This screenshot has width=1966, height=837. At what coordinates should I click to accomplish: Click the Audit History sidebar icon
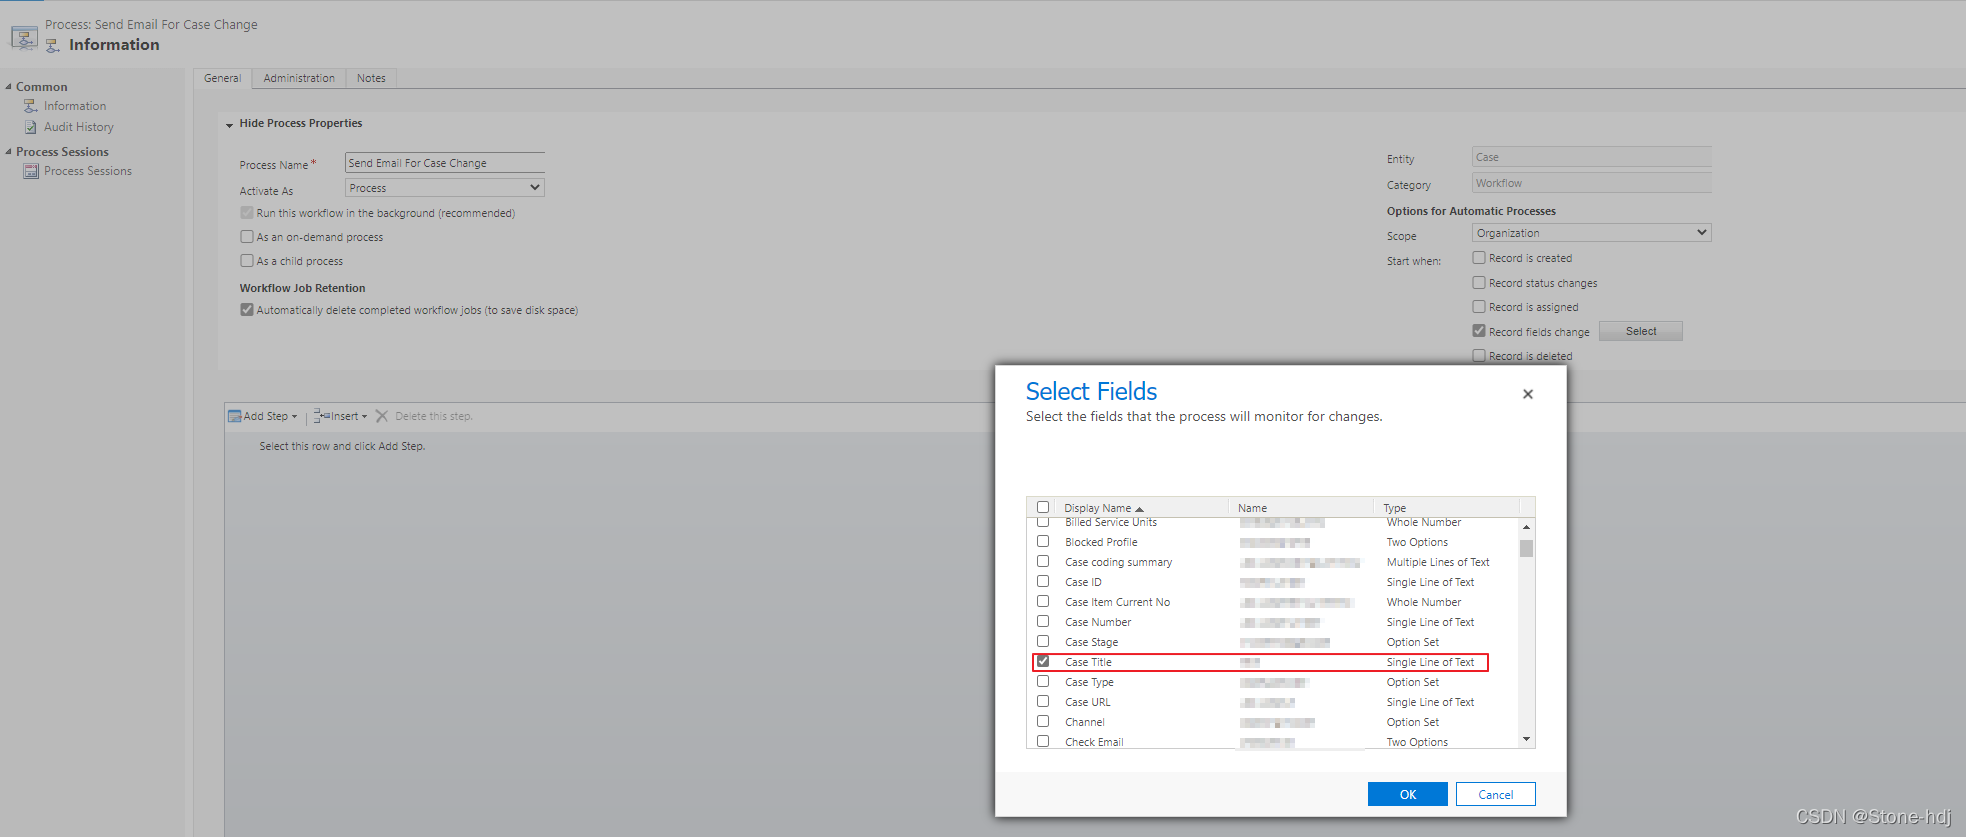pyautogui.click(x=31, y=127)
